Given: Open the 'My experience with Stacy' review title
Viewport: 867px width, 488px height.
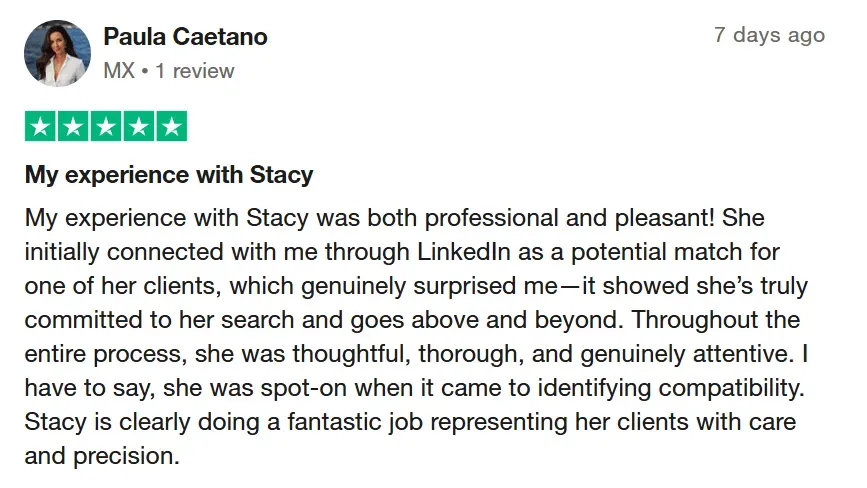Looking at the screenshot, I should point(169,175).
